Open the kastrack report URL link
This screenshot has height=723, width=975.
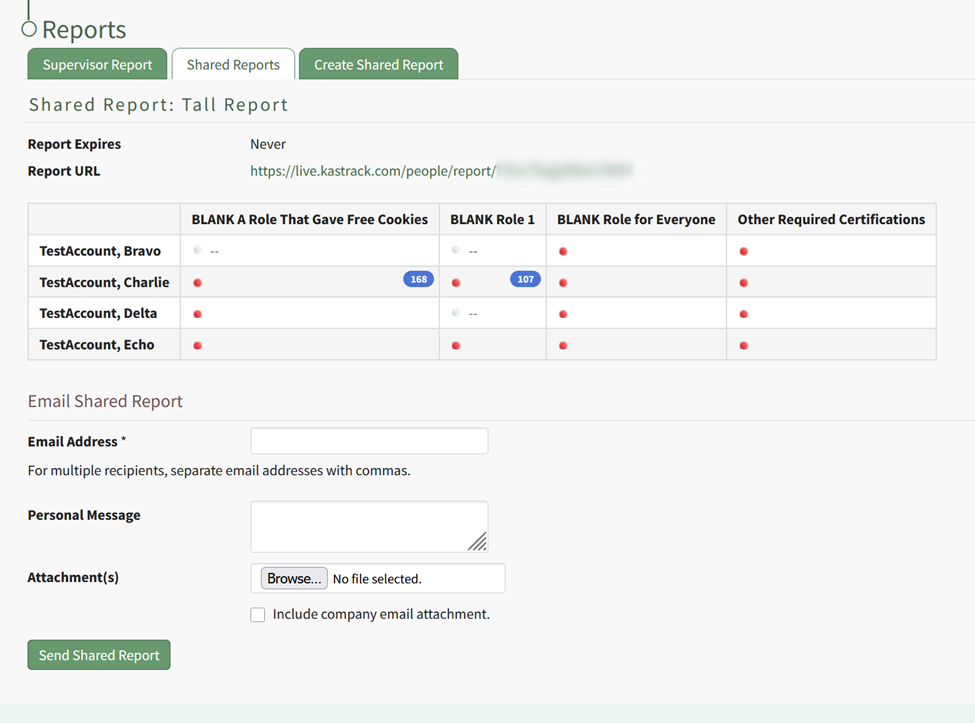[x=440, y=171]
